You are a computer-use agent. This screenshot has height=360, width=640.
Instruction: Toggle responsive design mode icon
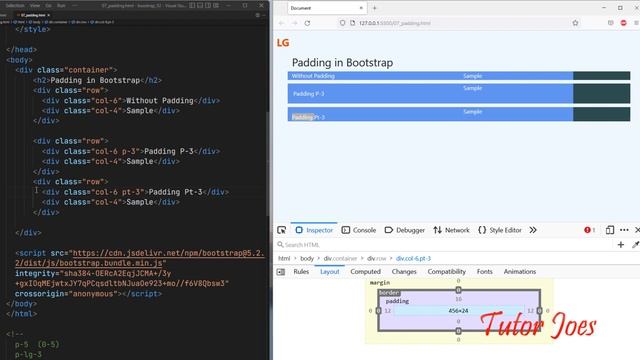click(610, 230)
